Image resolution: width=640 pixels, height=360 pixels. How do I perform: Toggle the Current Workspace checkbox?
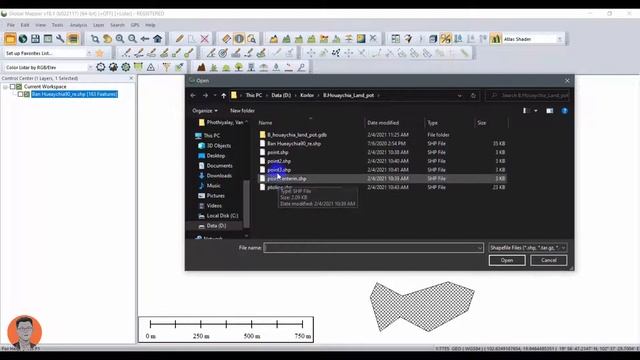[x=13, y=87]
